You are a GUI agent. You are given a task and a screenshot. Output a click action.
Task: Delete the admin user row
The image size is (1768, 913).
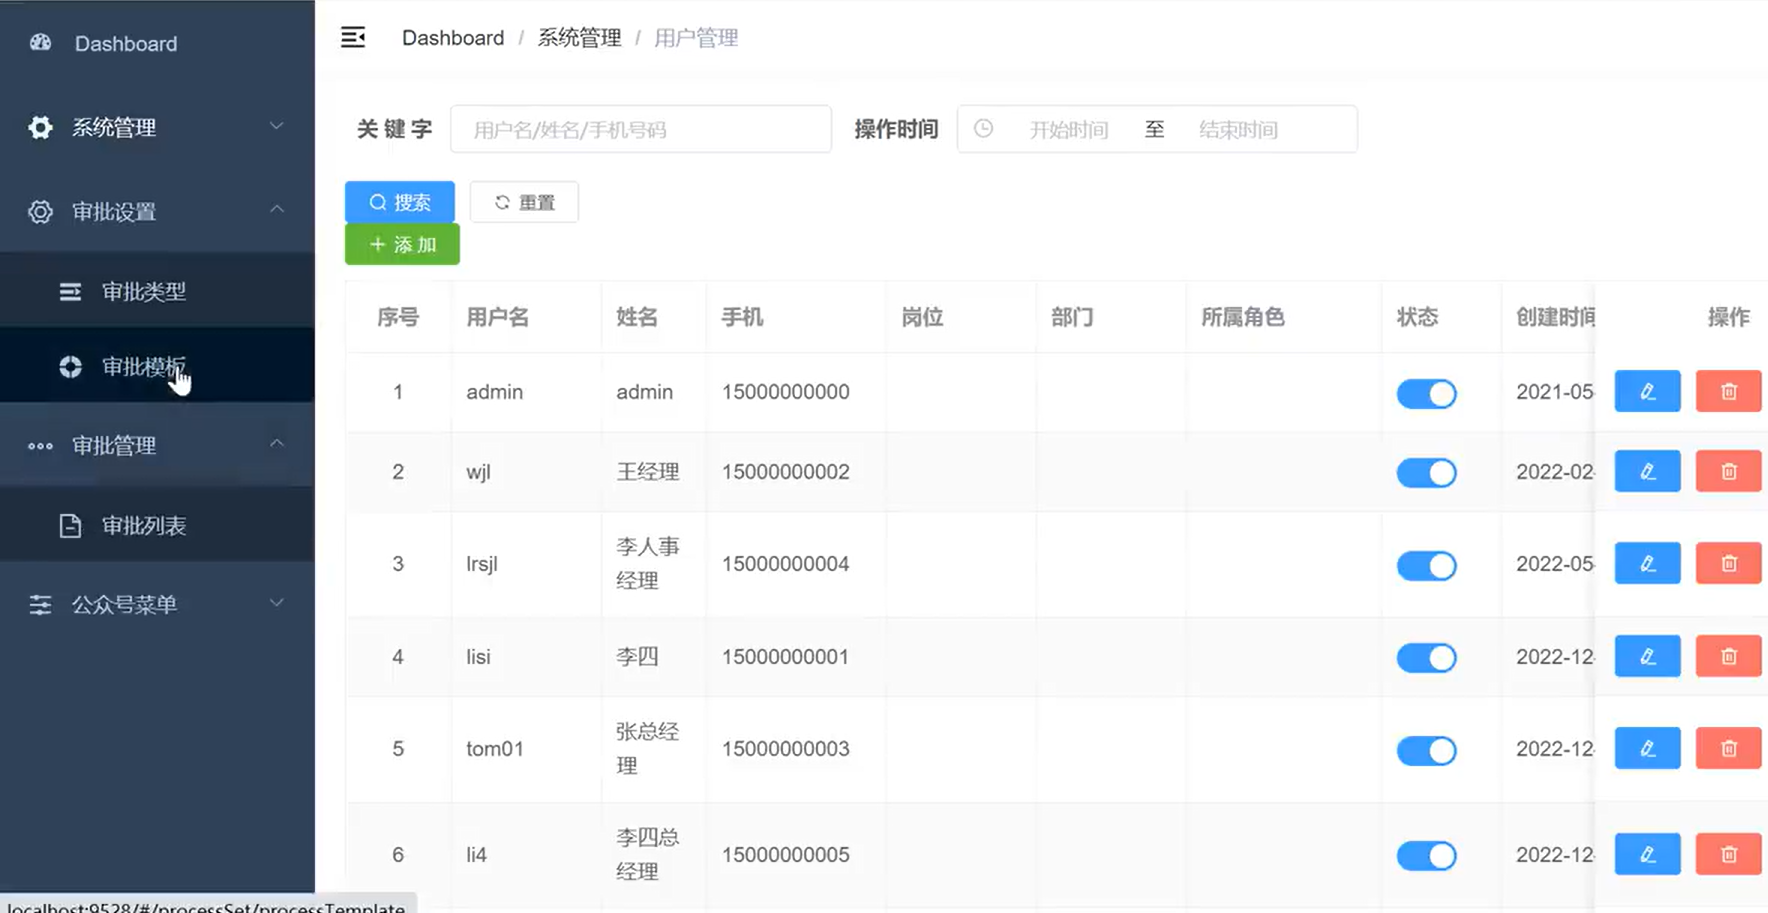[1728, 392]
